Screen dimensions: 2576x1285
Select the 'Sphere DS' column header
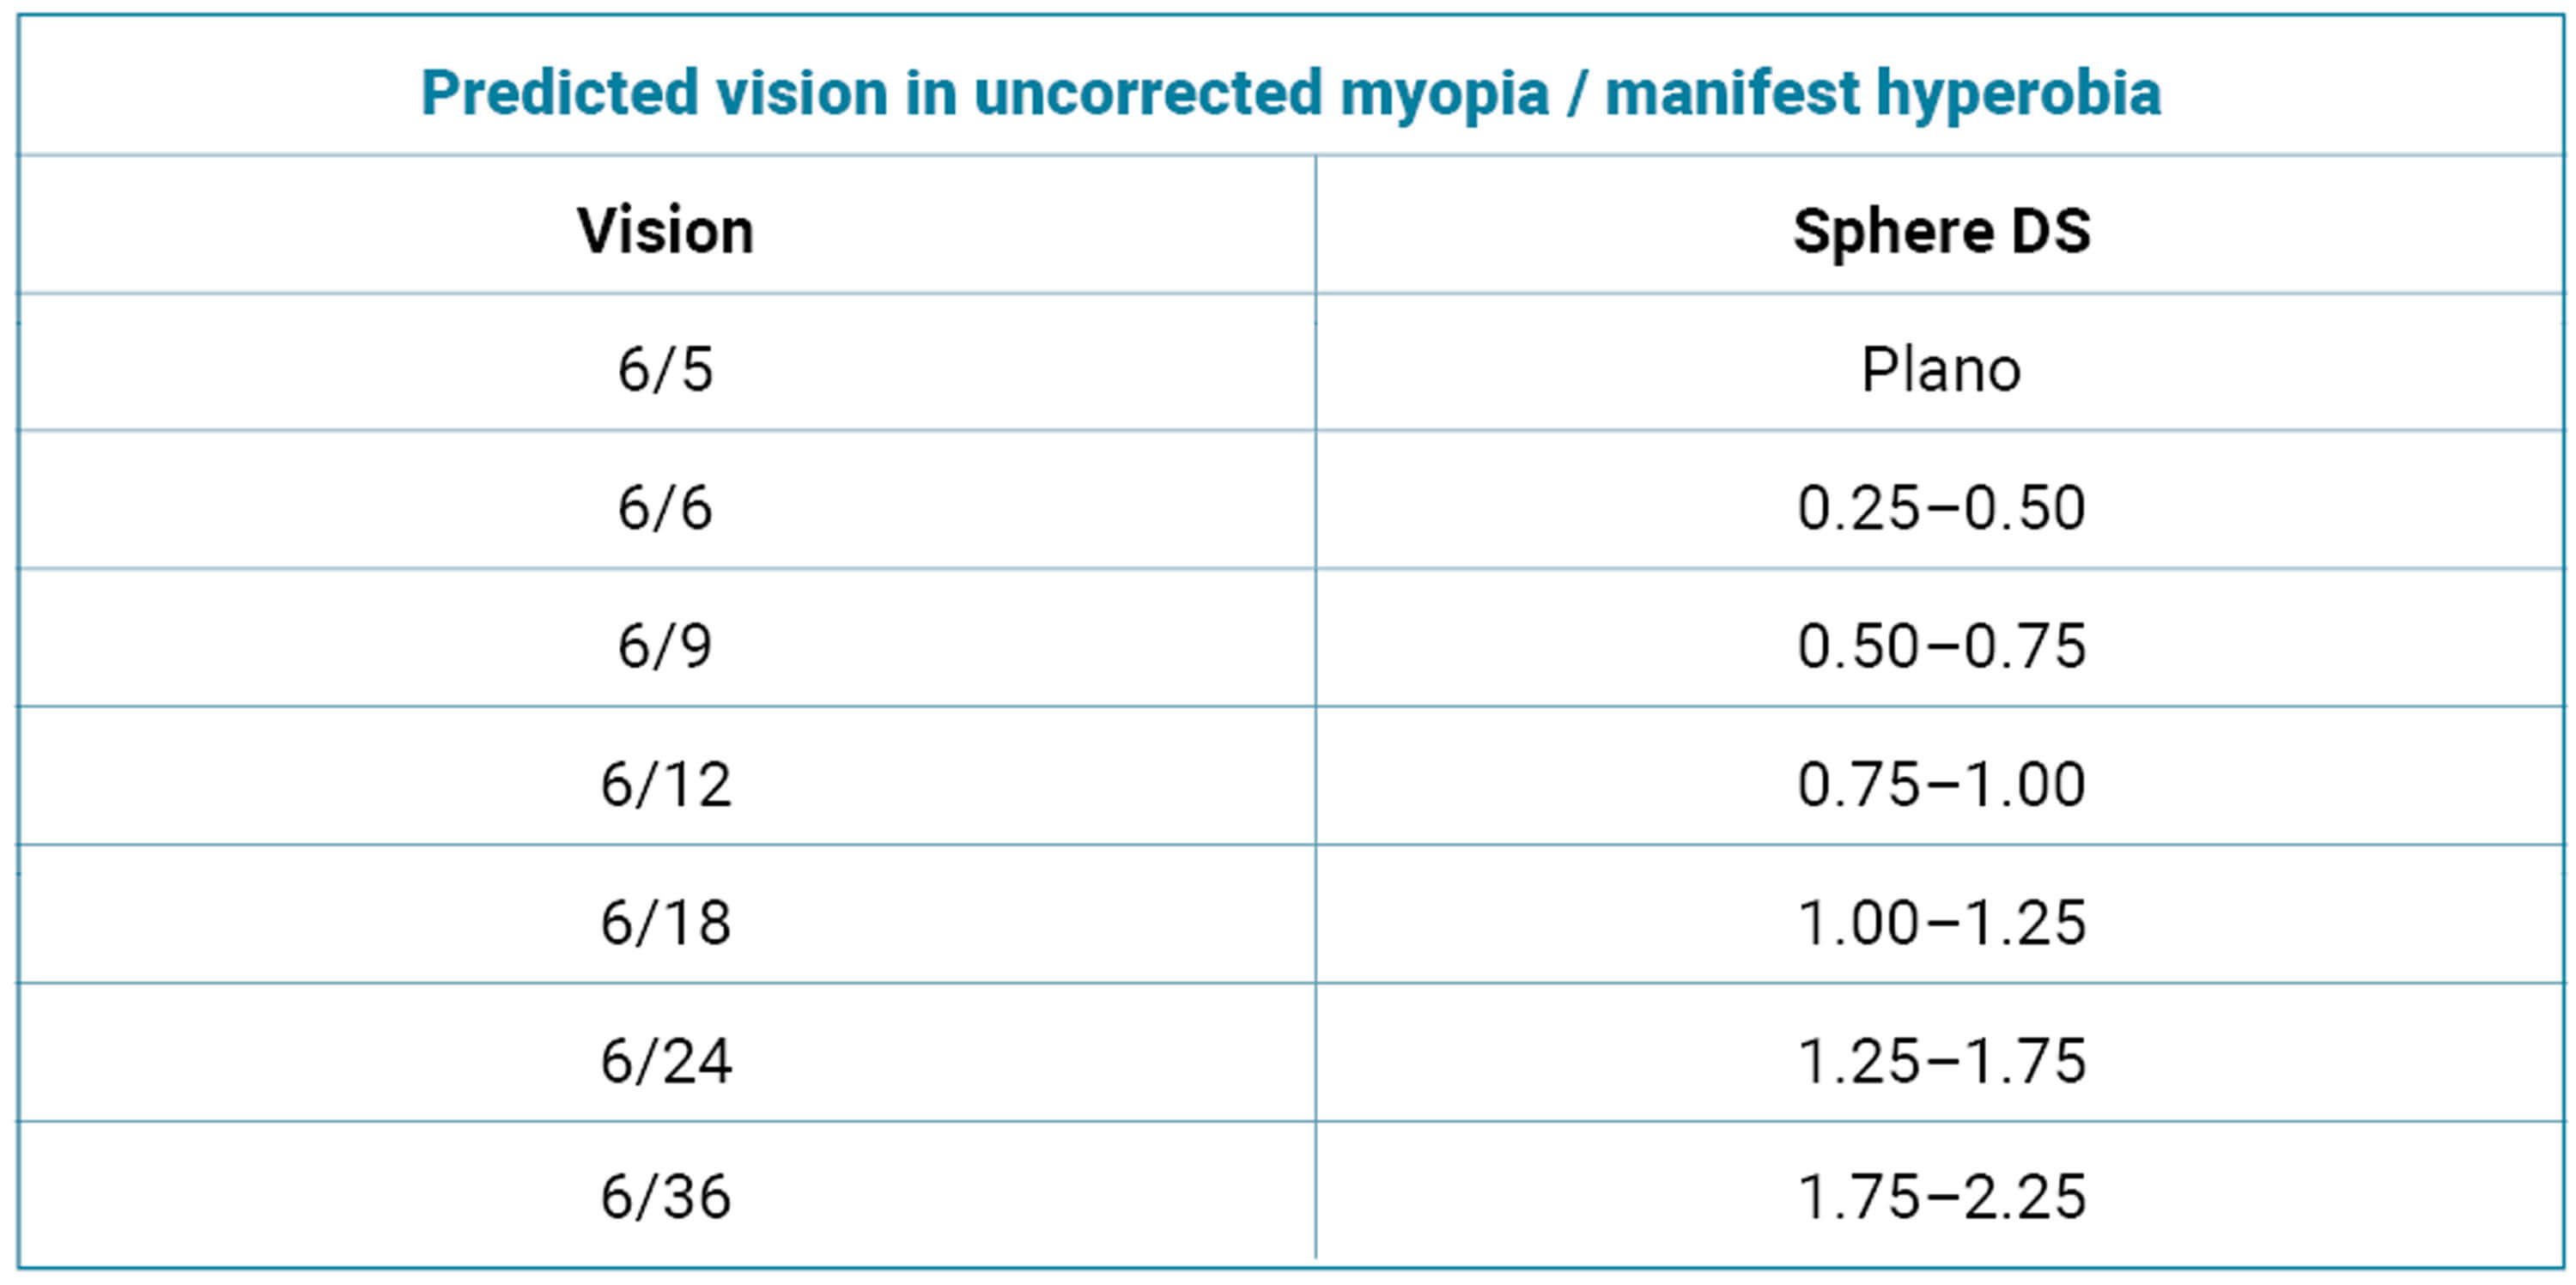[x=1941, y=232]
